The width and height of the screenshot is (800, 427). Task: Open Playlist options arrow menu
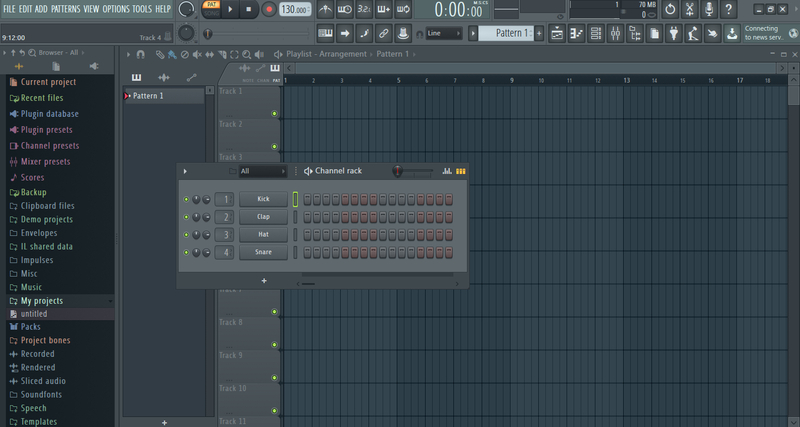(x=129, y=54)
